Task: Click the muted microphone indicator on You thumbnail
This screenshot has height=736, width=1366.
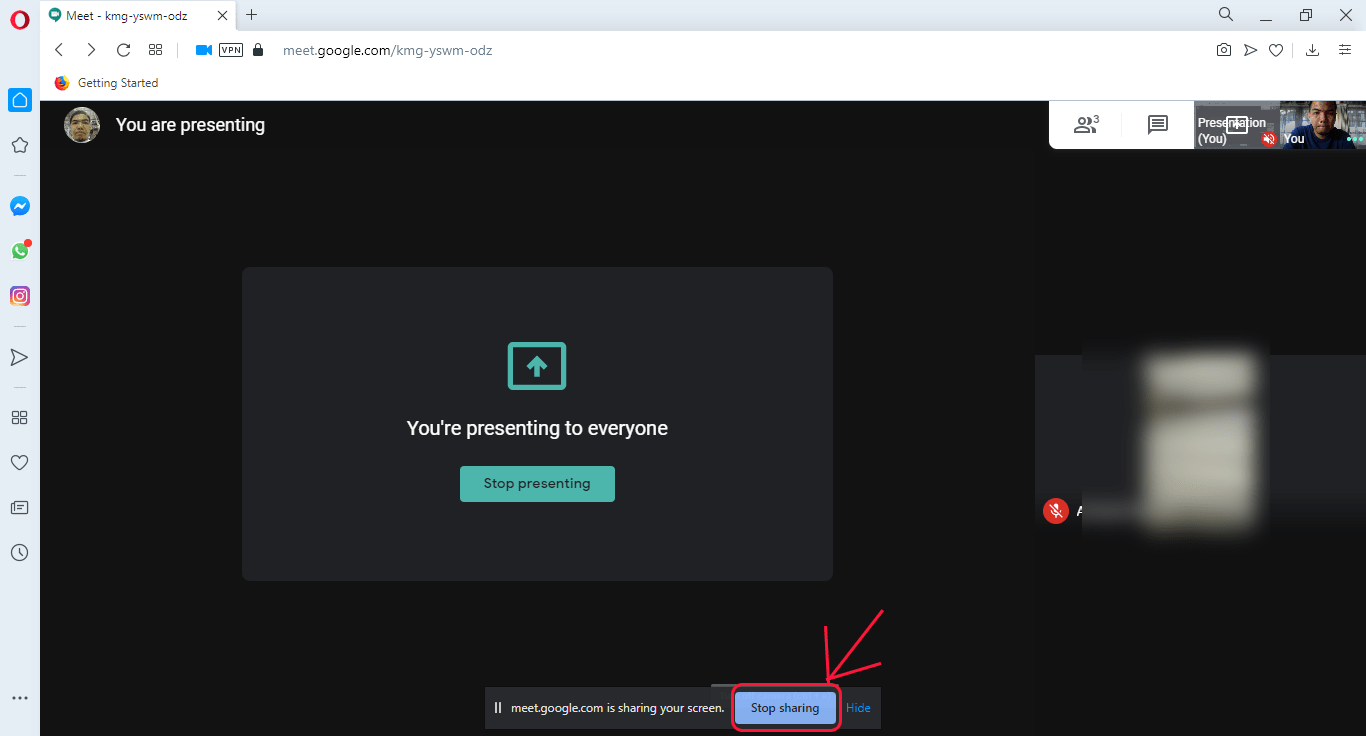Action: 1268,140
